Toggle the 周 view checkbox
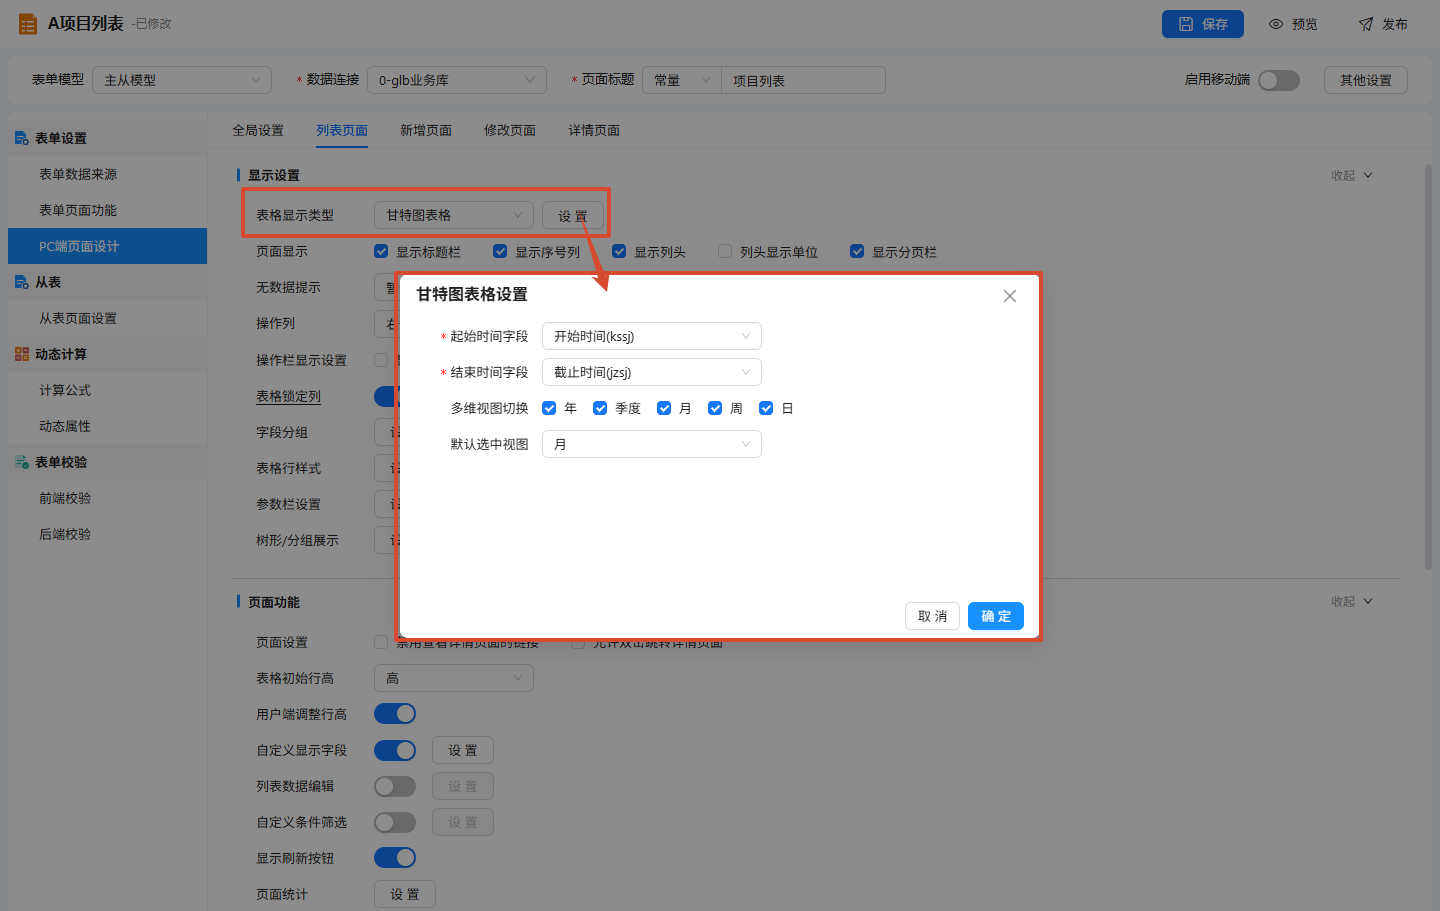This screenshot has height=911, width=1440. tap(715, 408)
